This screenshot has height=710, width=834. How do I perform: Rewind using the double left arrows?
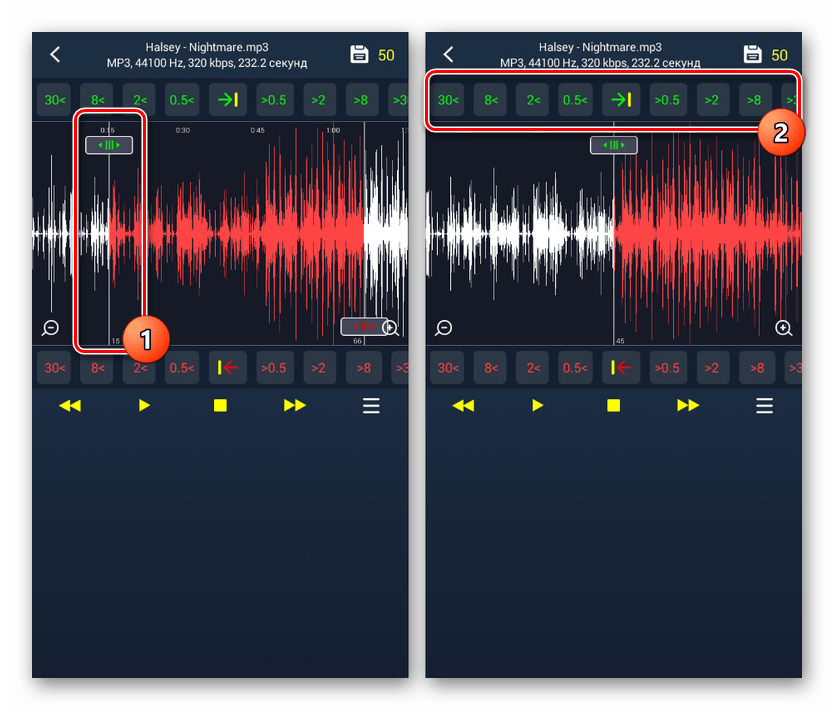tap(70, 405)
